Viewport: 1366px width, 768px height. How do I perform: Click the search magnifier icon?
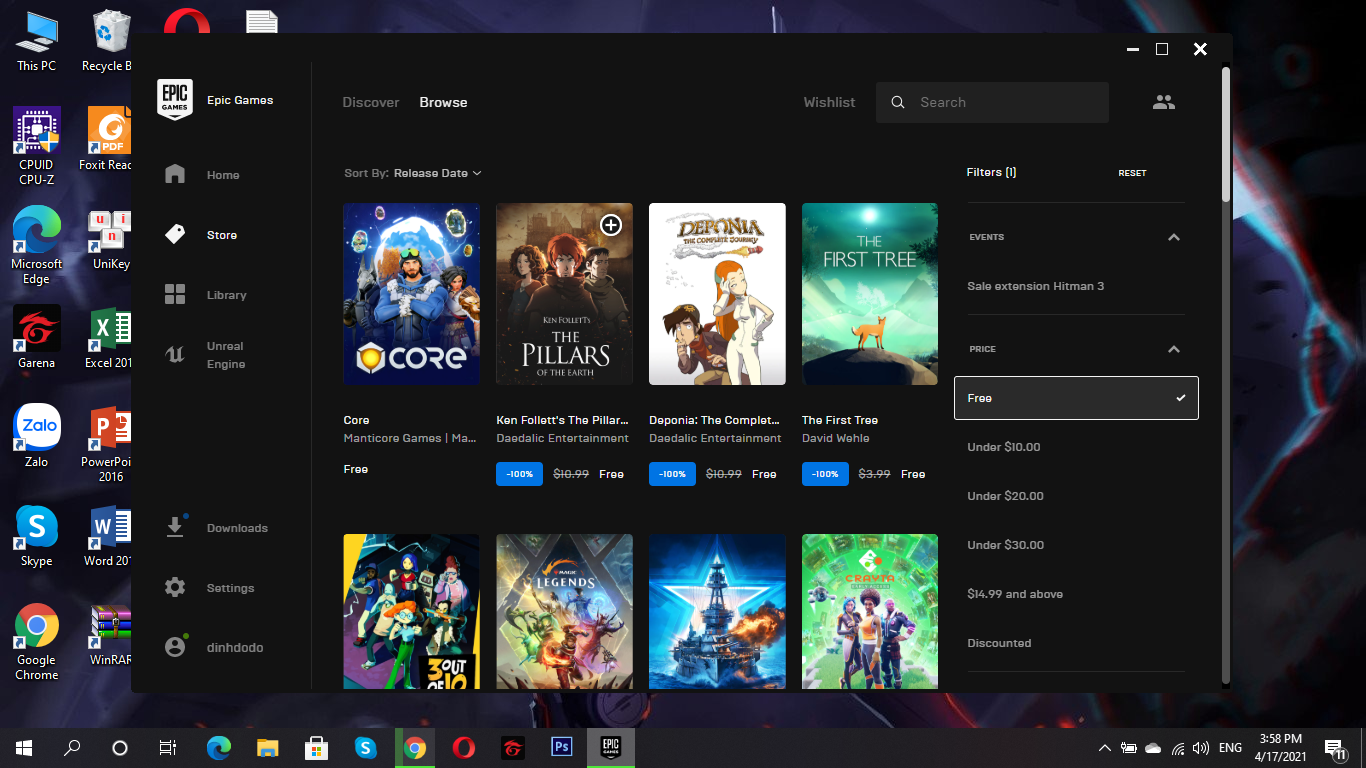898,102
